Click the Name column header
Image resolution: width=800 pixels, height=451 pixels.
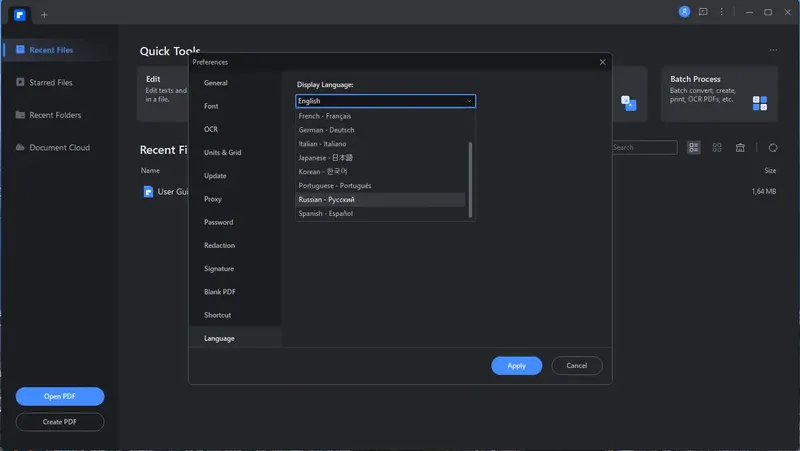(x=151, y=170)
